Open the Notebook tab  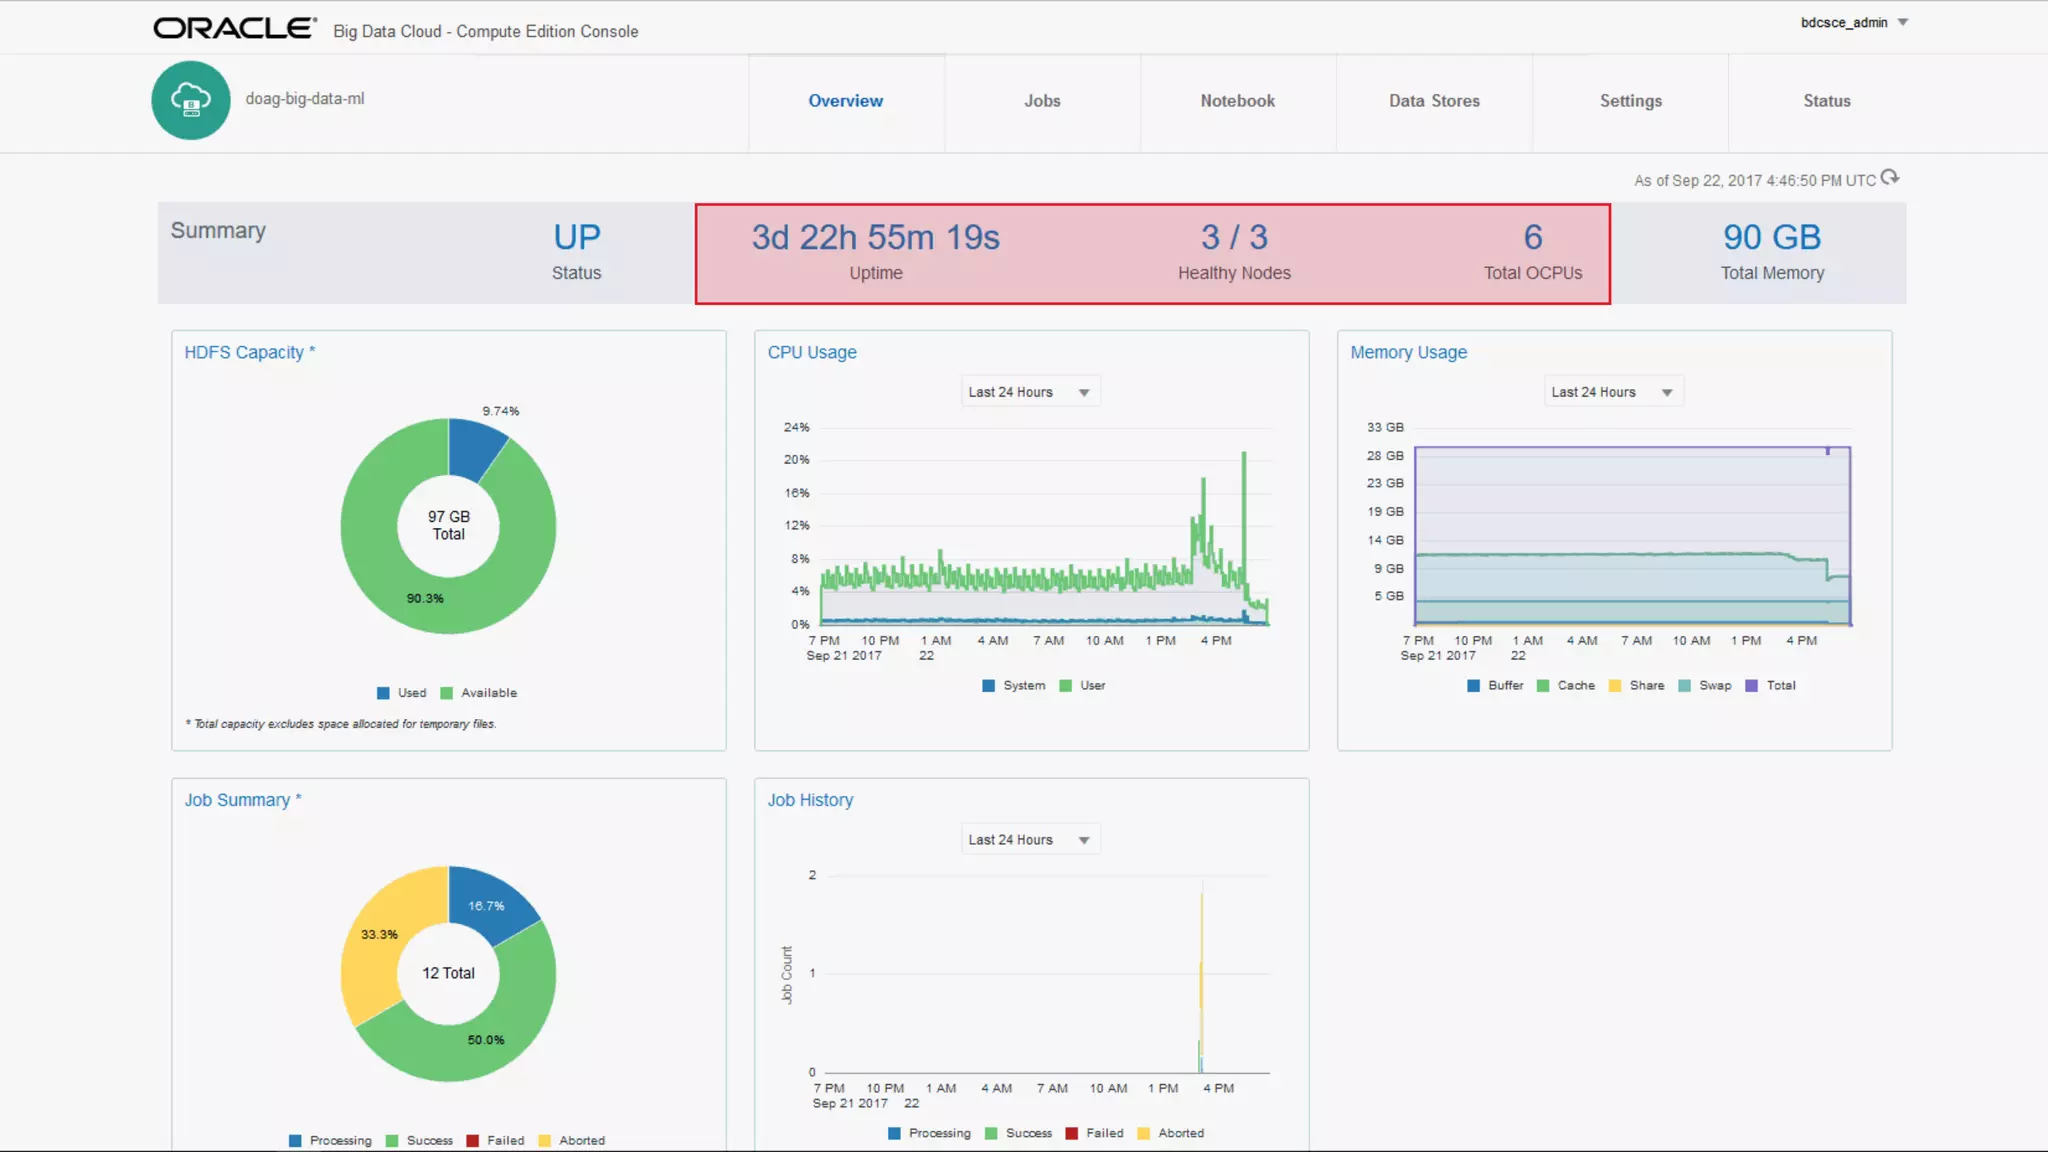(1237, 101)
